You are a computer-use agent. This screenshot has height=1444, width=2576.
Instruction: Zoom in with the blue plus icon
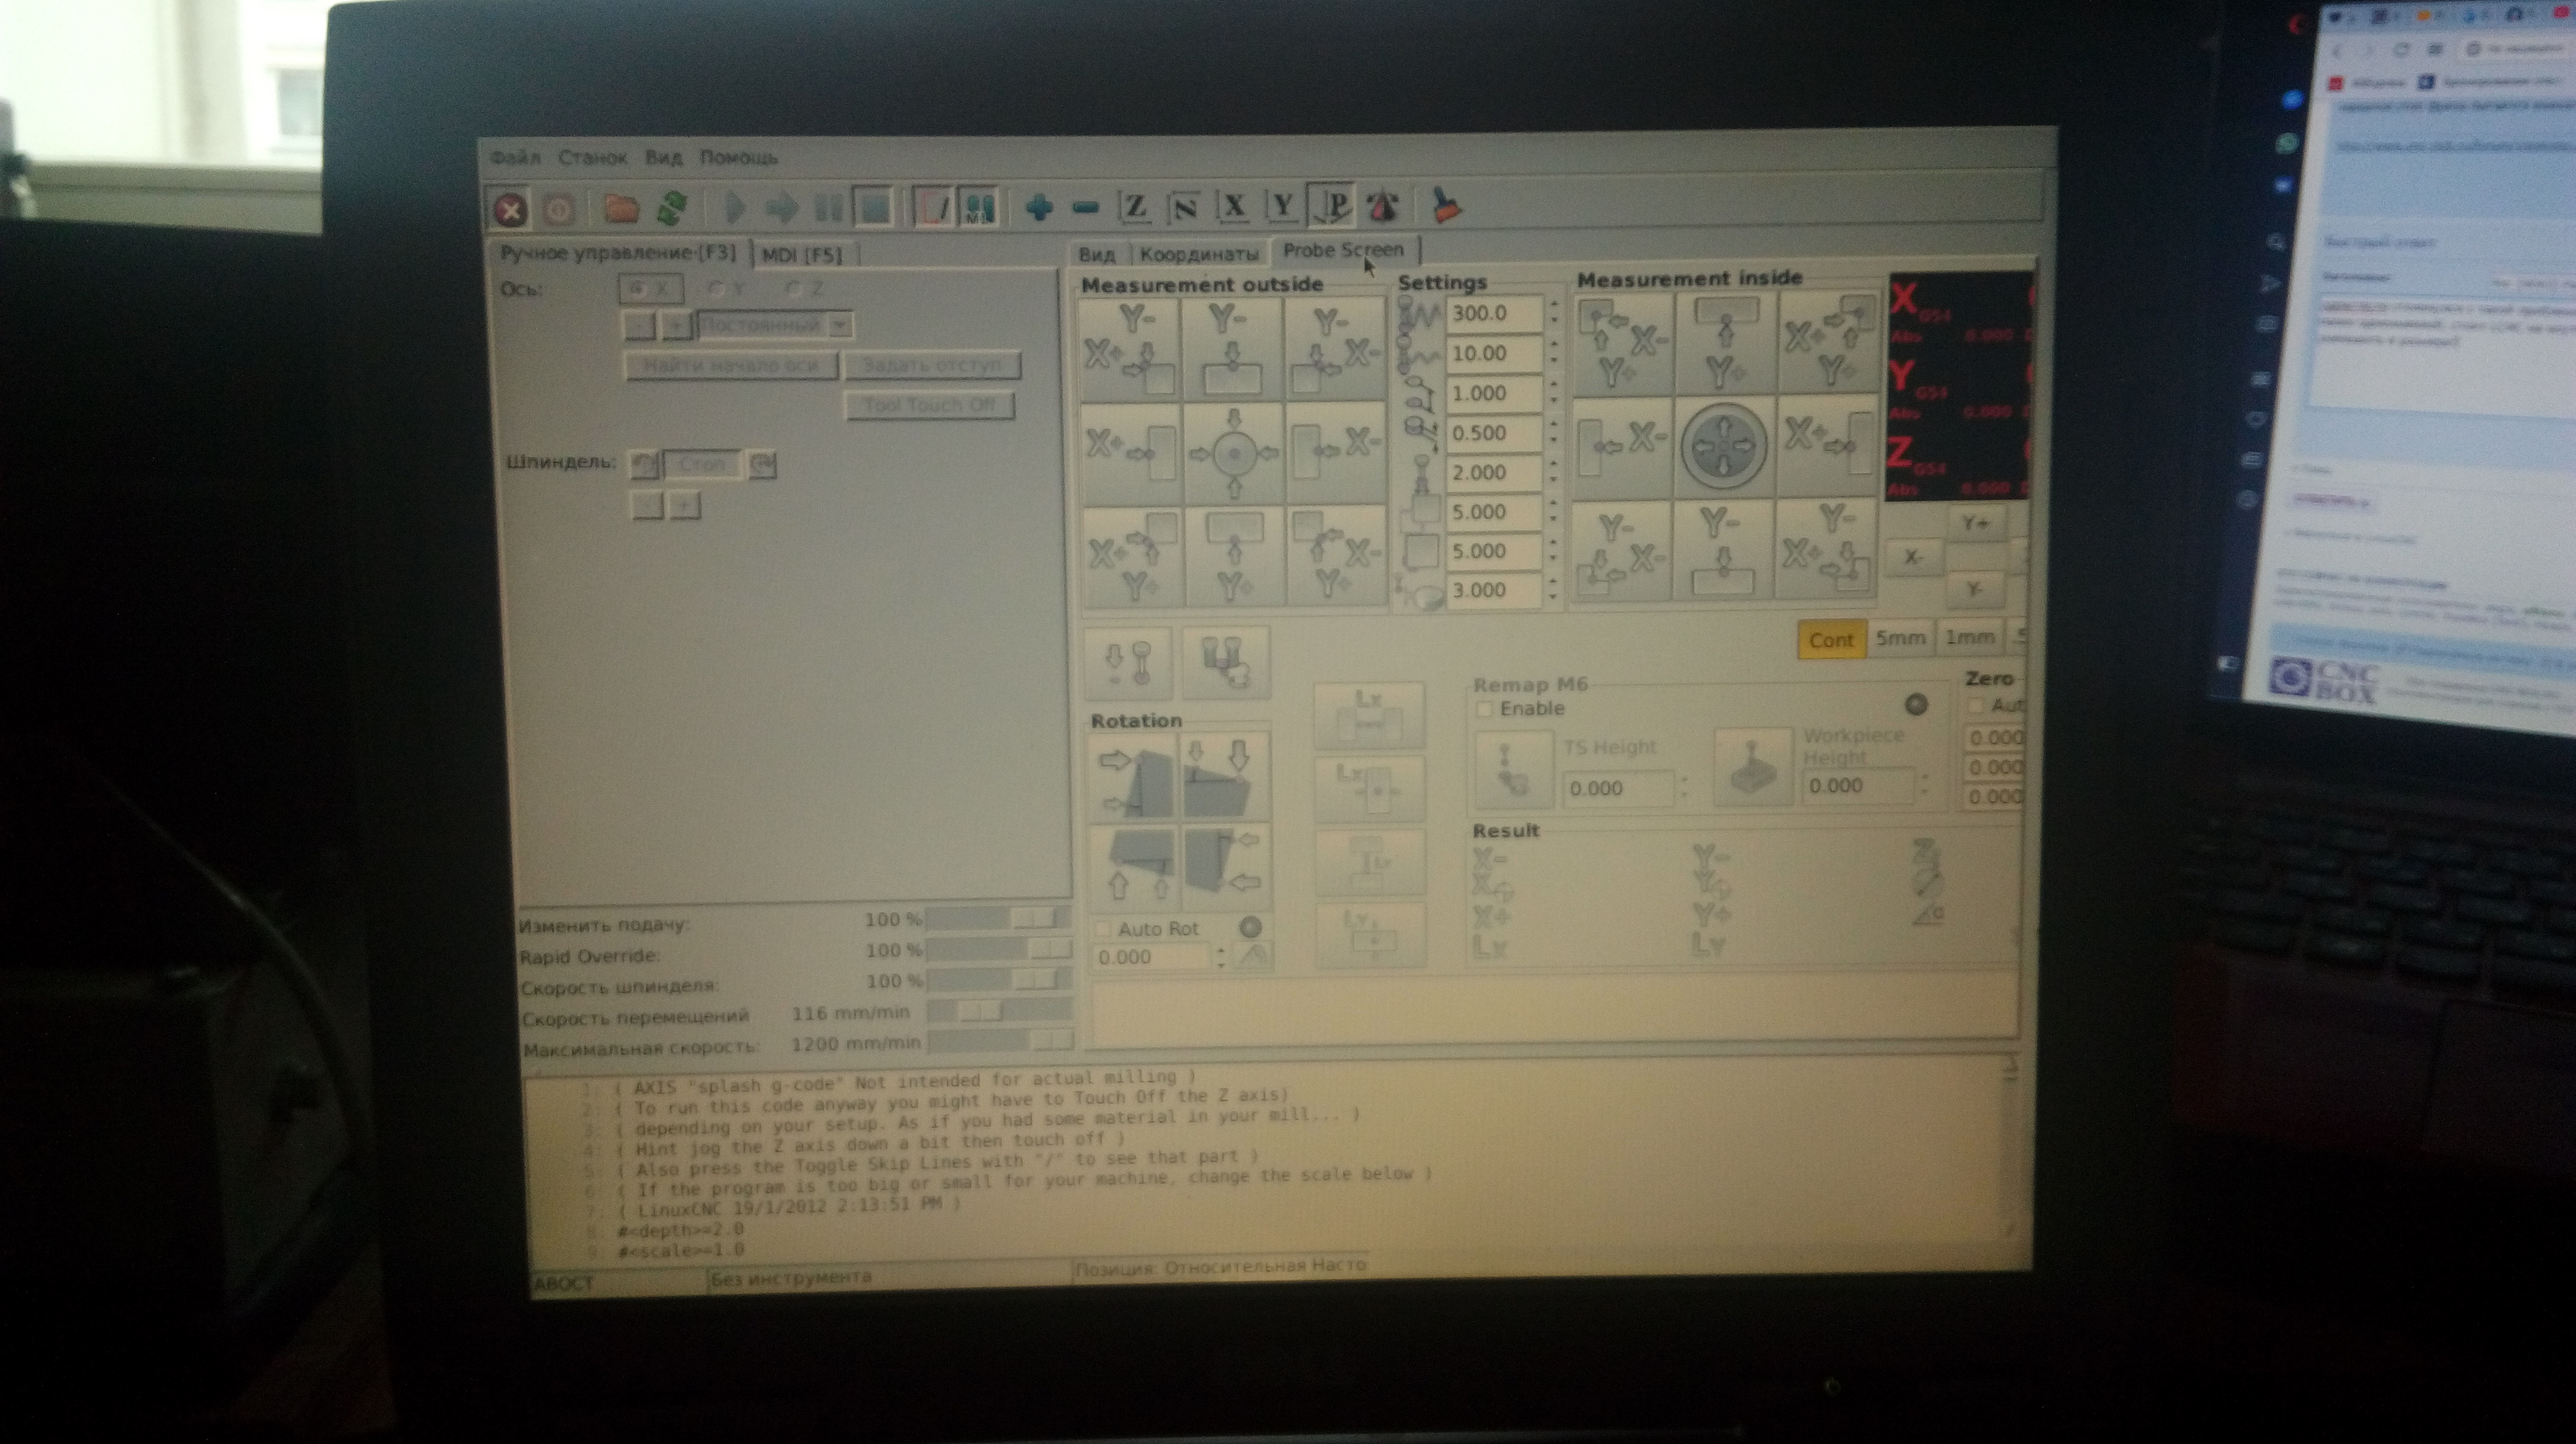[1039, 208]
